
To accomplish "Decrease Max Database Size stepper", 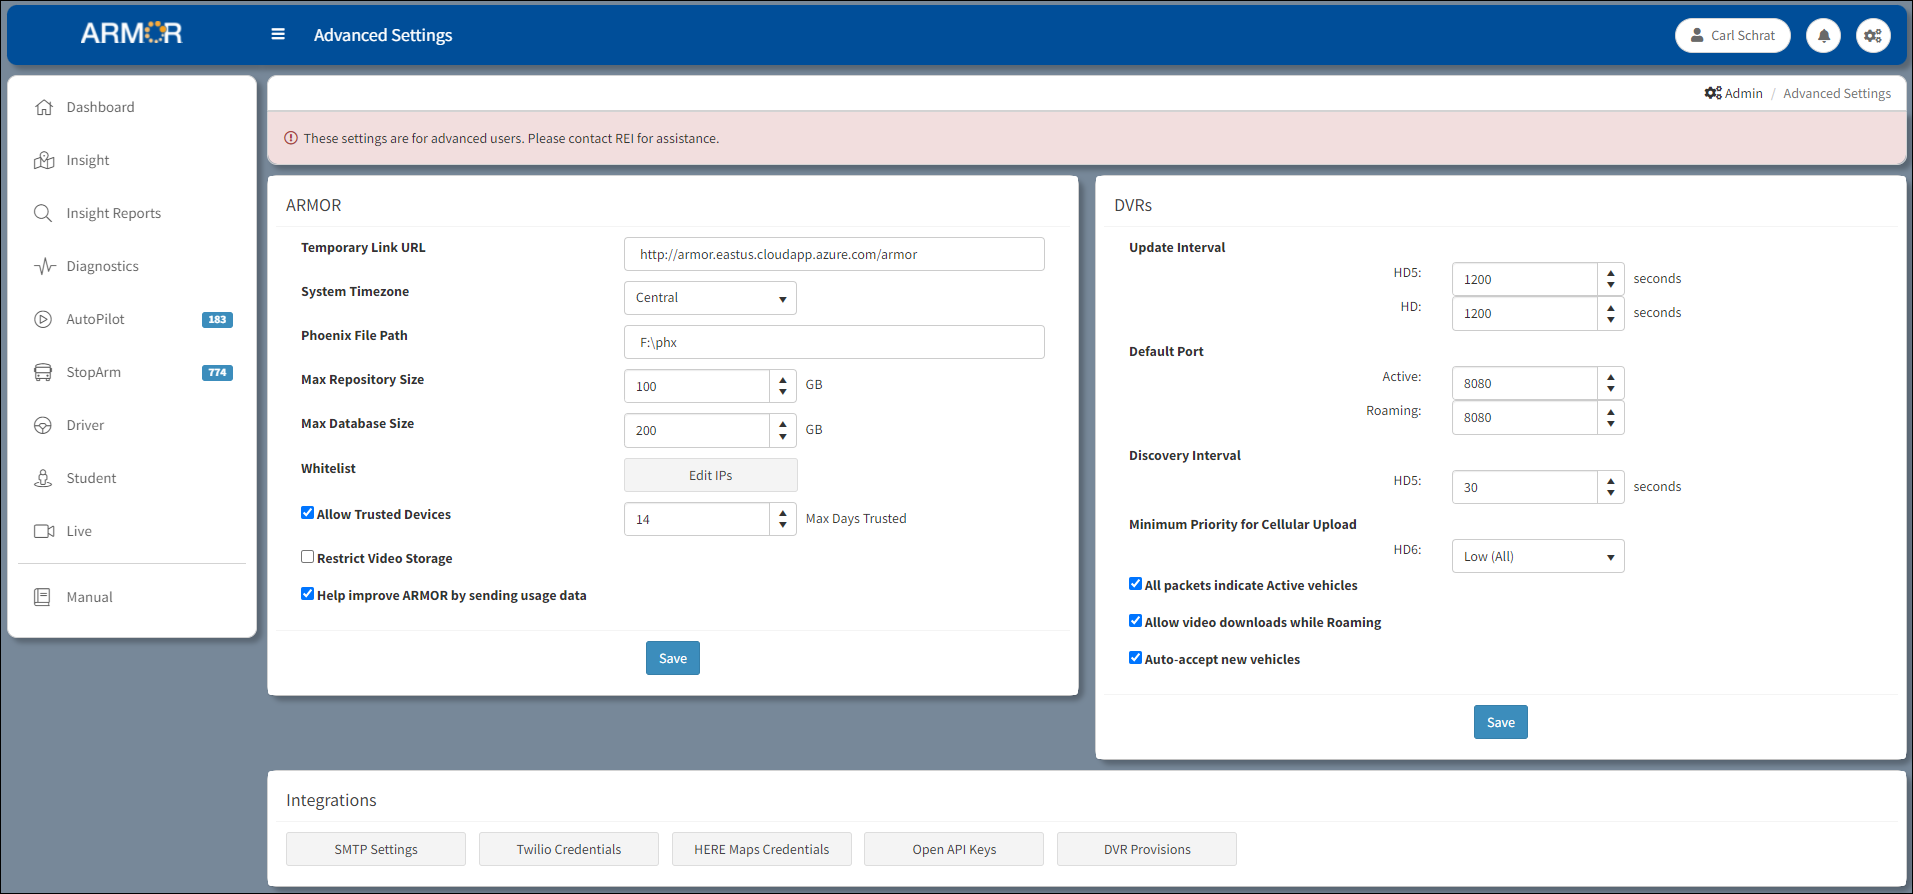I will [x=783, y=437].
